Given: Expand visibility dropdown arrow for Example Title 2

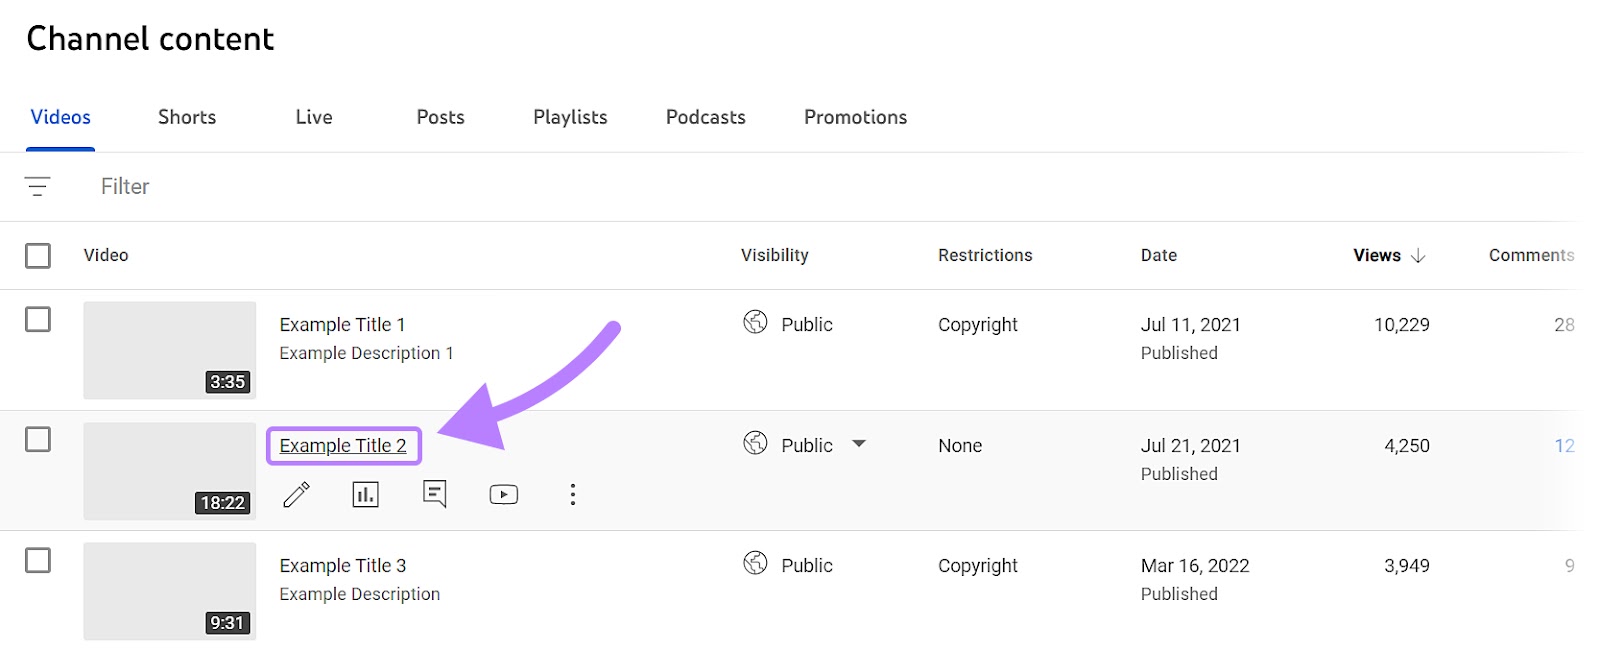Looking at the screenshot, I should point(858,444).
